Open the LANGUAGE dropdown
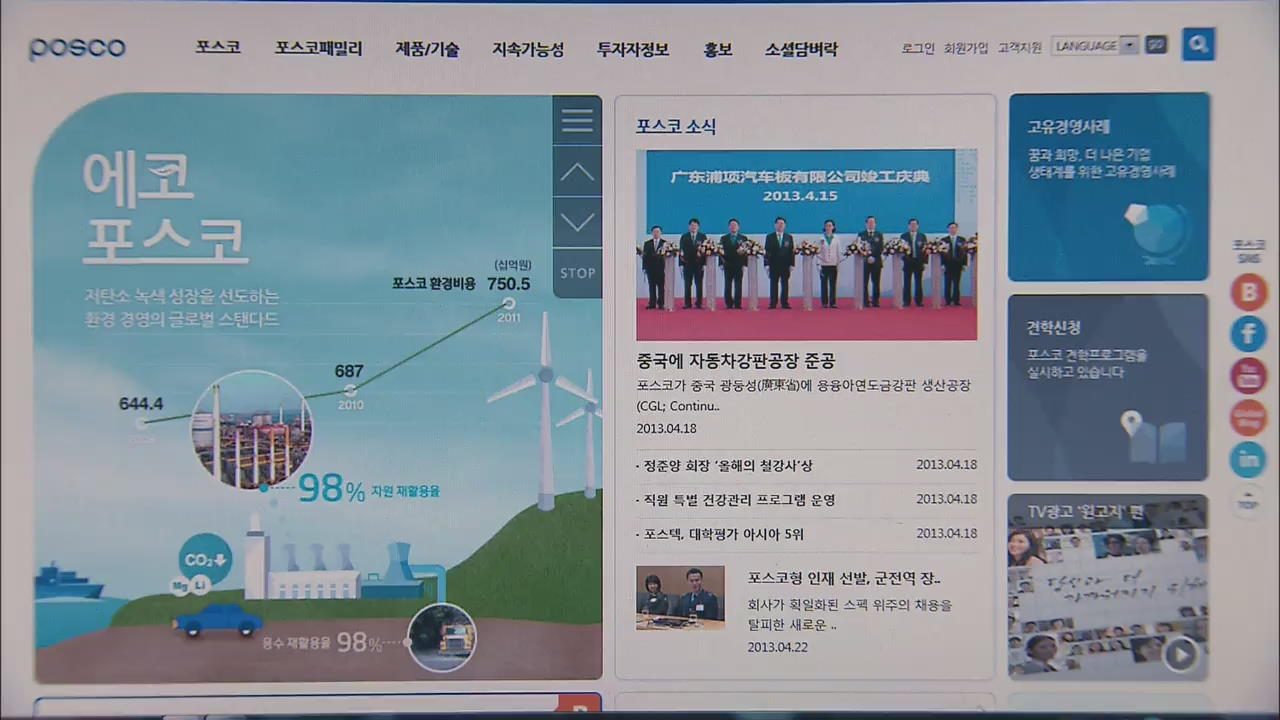The height and width of the screenshot is (720, 1280). (1095, 45)
